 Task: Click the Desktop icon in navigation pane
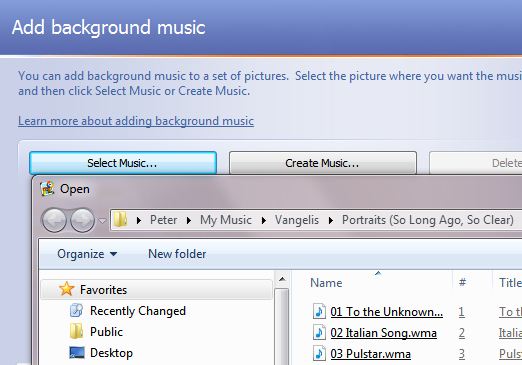point(77,352)
